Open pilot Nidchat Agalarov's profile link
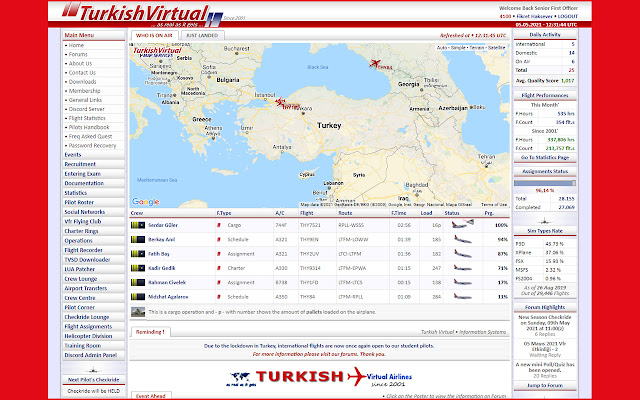The height and width of the screenshot is (400, 640). click(x=168, y=297)
